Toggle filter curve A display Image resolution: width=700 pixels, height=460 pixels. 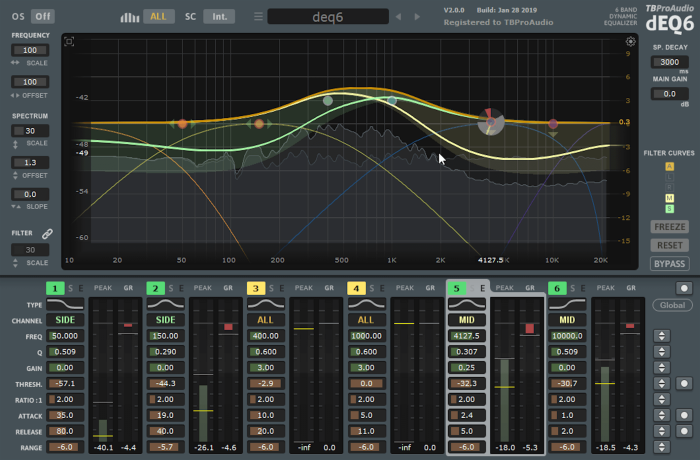(670, 166)
